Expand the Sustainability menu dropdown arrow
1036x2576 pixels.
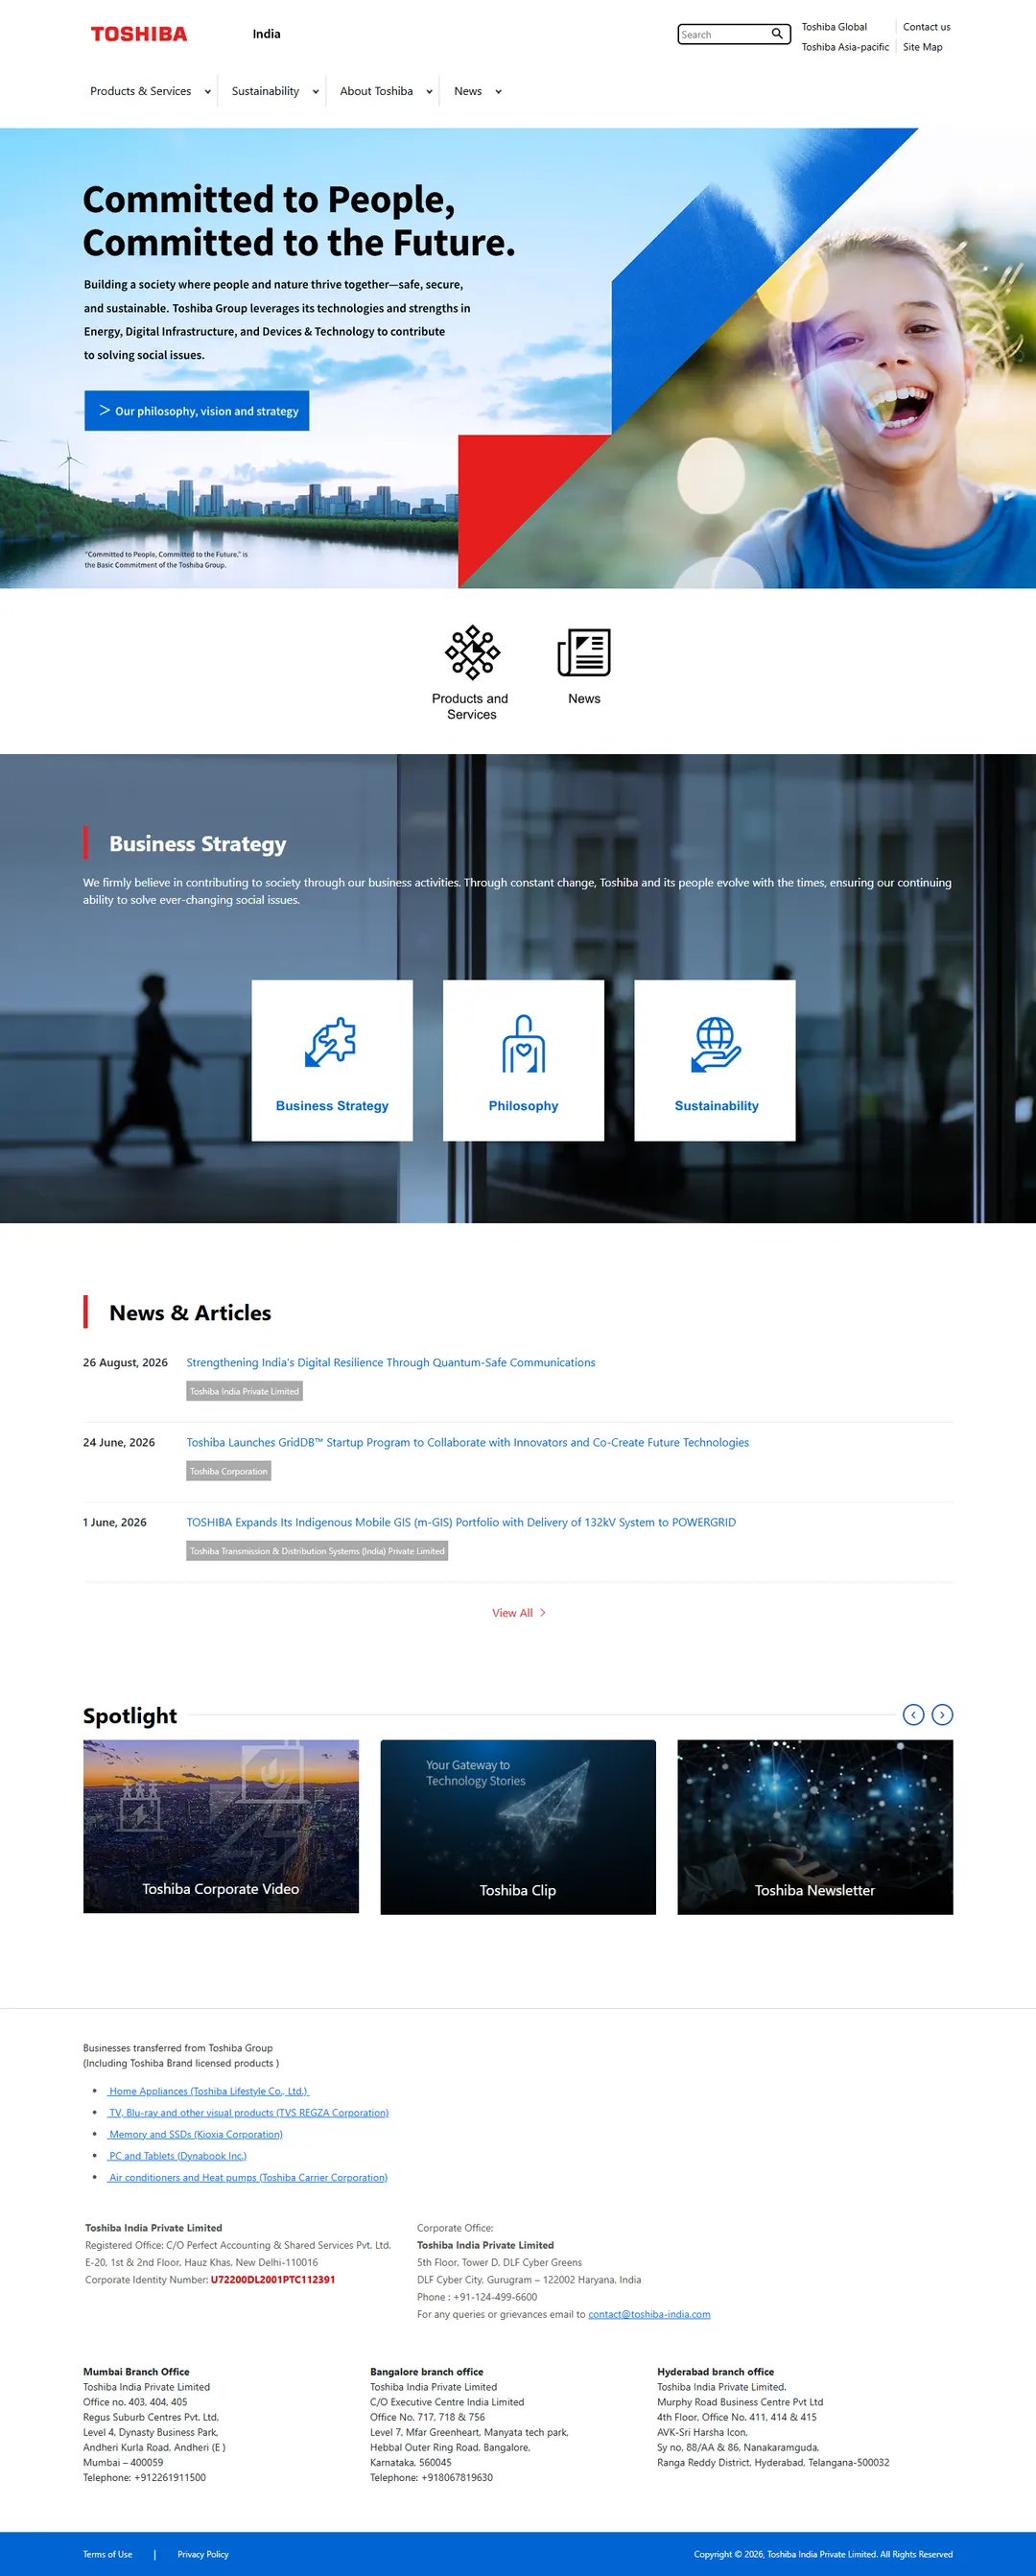point(316,92)
